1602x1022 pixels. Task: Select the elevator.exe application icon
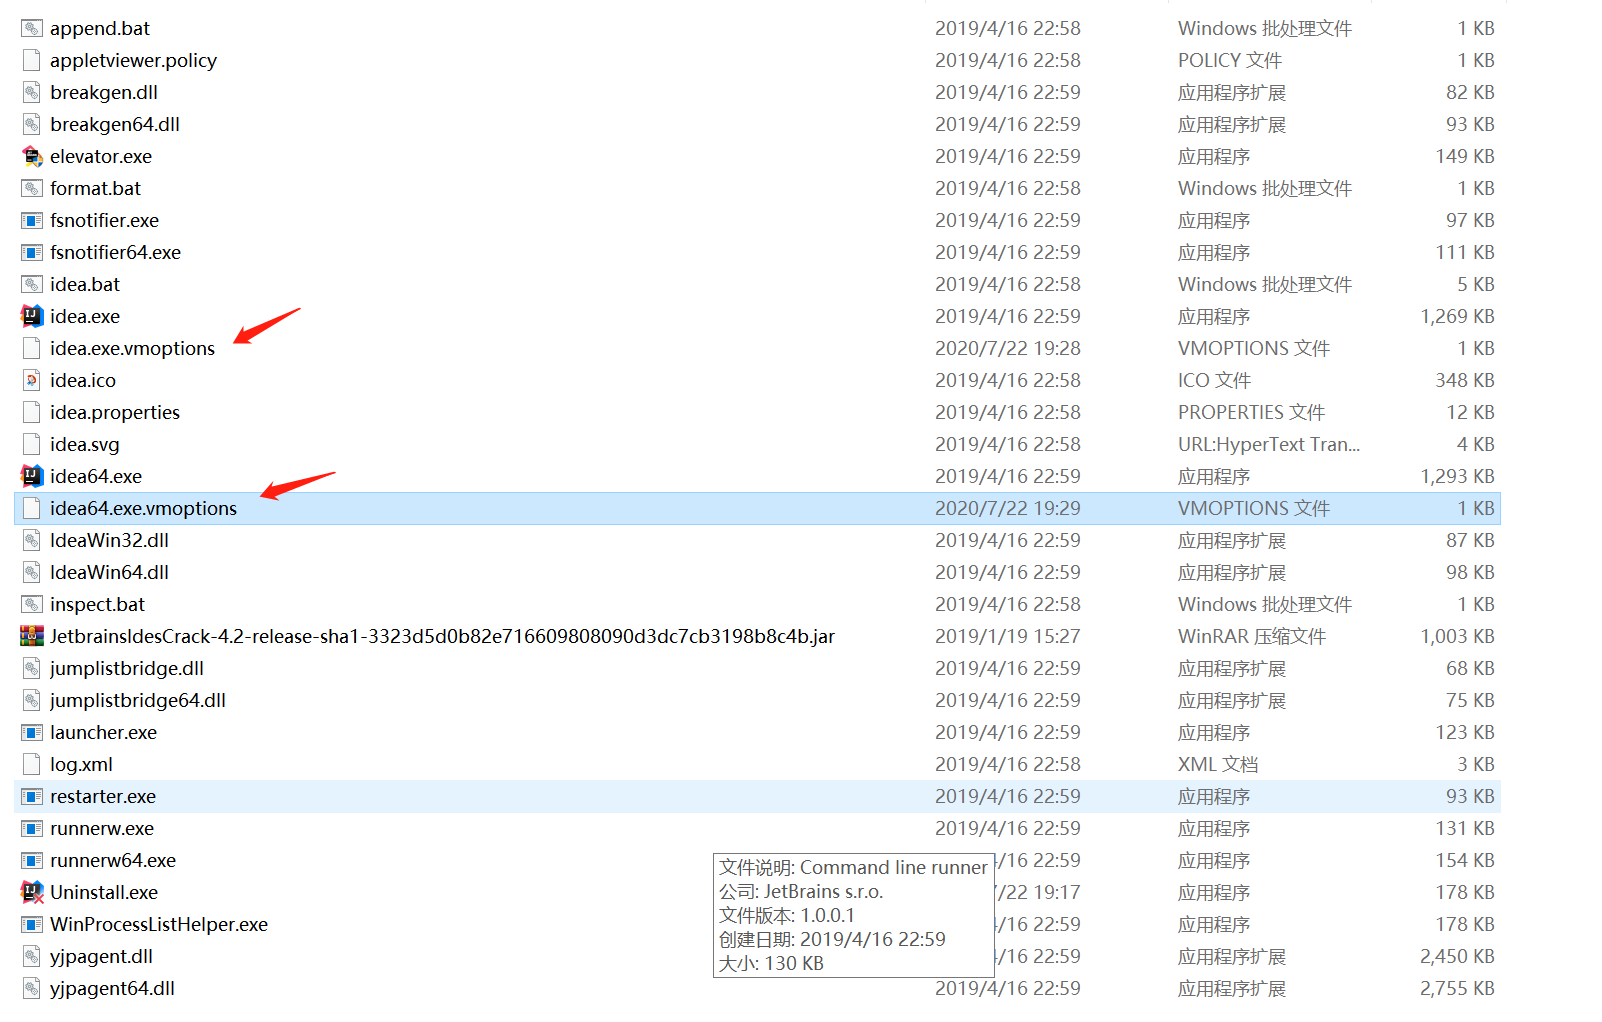(x=31, y=156)
